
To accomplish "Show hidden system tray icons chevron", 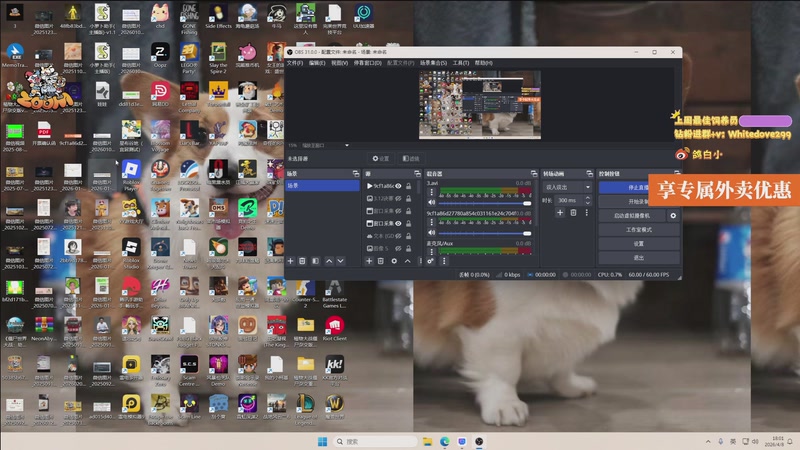I will pos(708,441).
